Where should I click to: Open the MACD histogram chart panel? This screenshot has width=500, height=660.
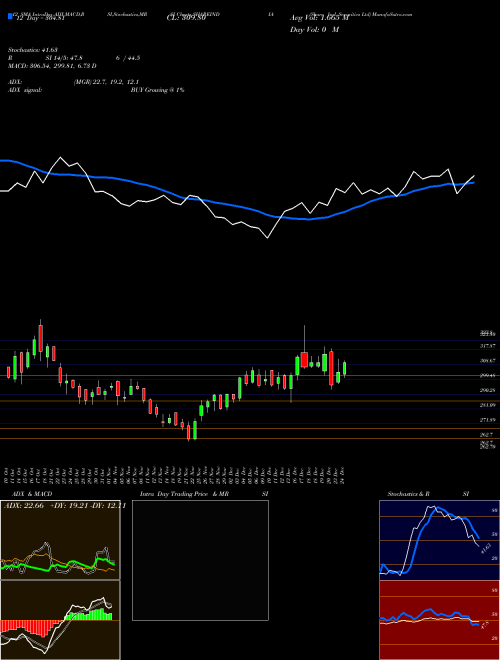(x=60, y=620)
